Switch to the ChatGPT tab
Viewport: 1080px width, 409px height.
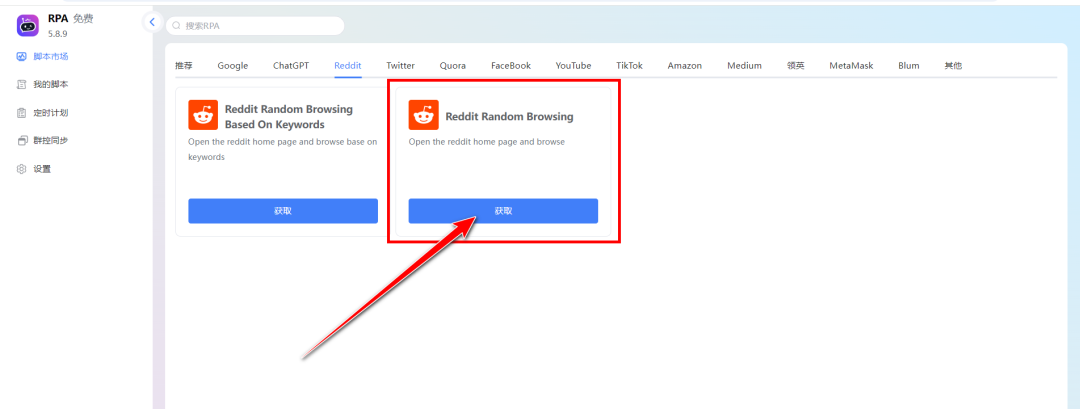coord(291,65)
